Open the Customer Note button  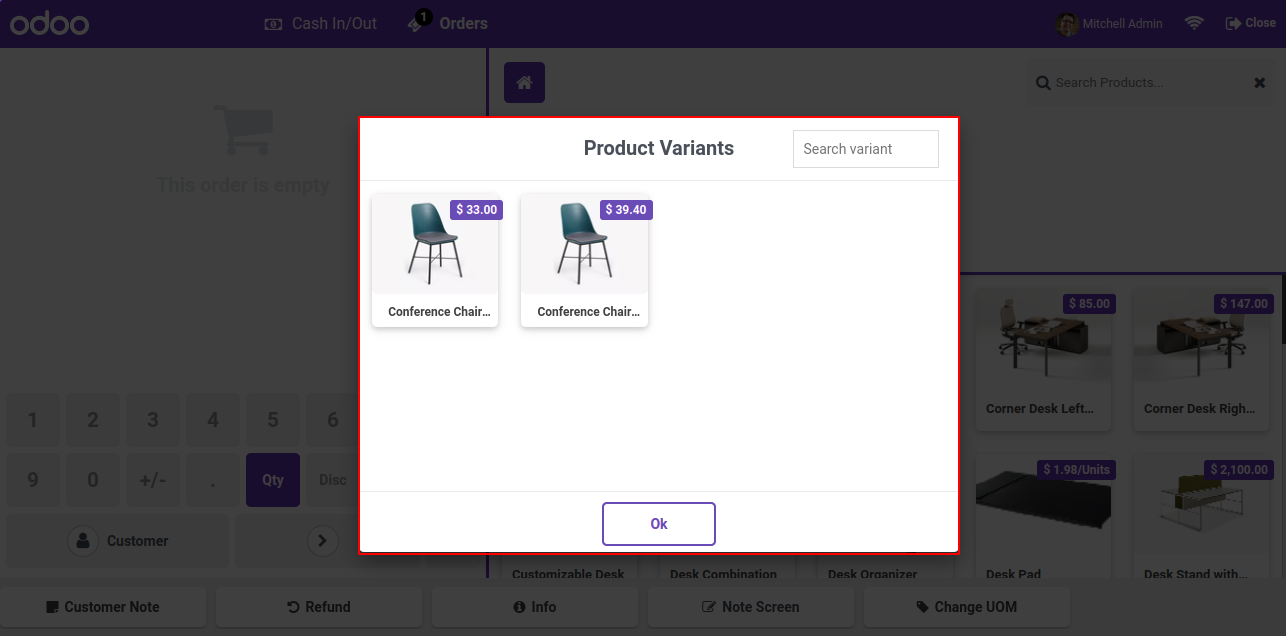point(103,607)
